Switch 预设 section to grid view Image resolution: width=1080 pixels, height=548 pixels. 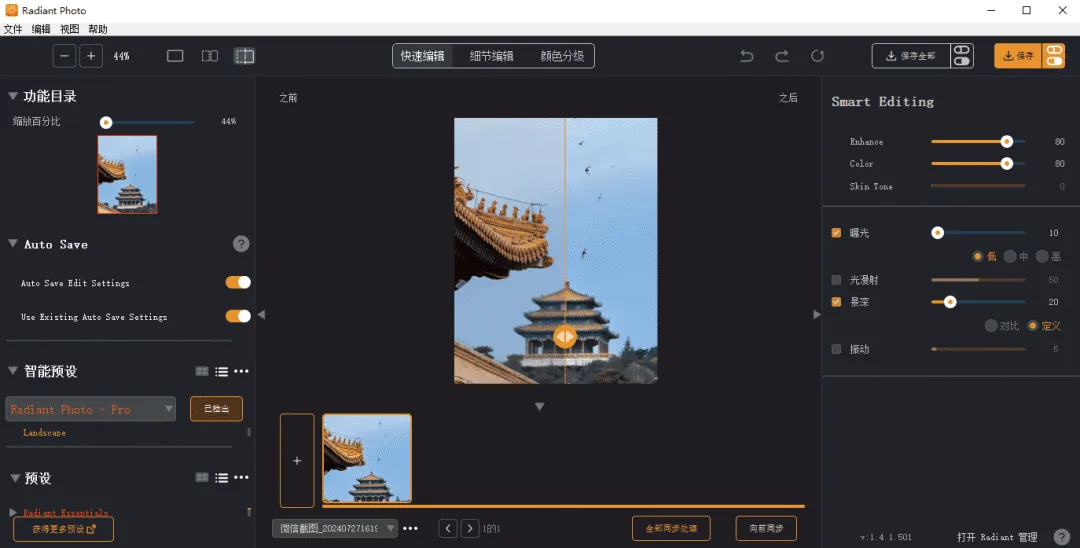[202, 477]
